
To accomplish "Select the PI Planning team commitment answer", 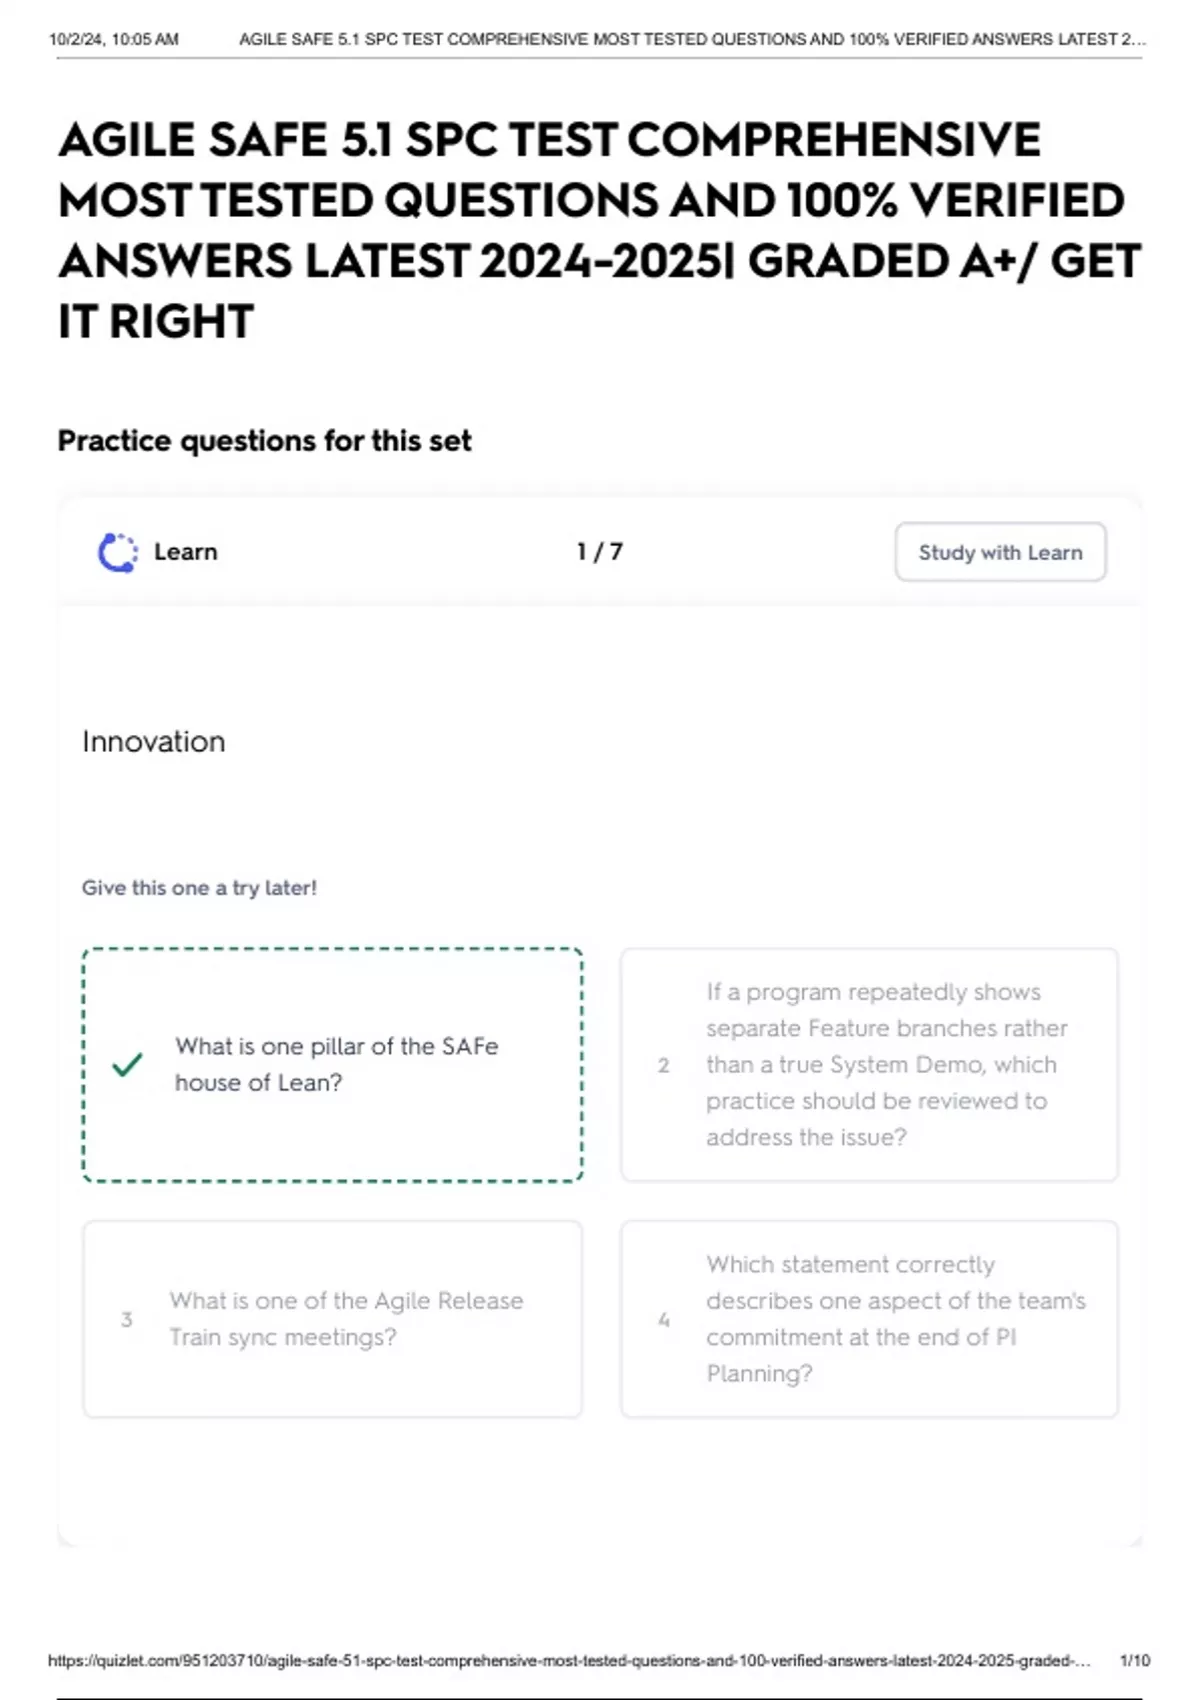I will [895, 1318].
